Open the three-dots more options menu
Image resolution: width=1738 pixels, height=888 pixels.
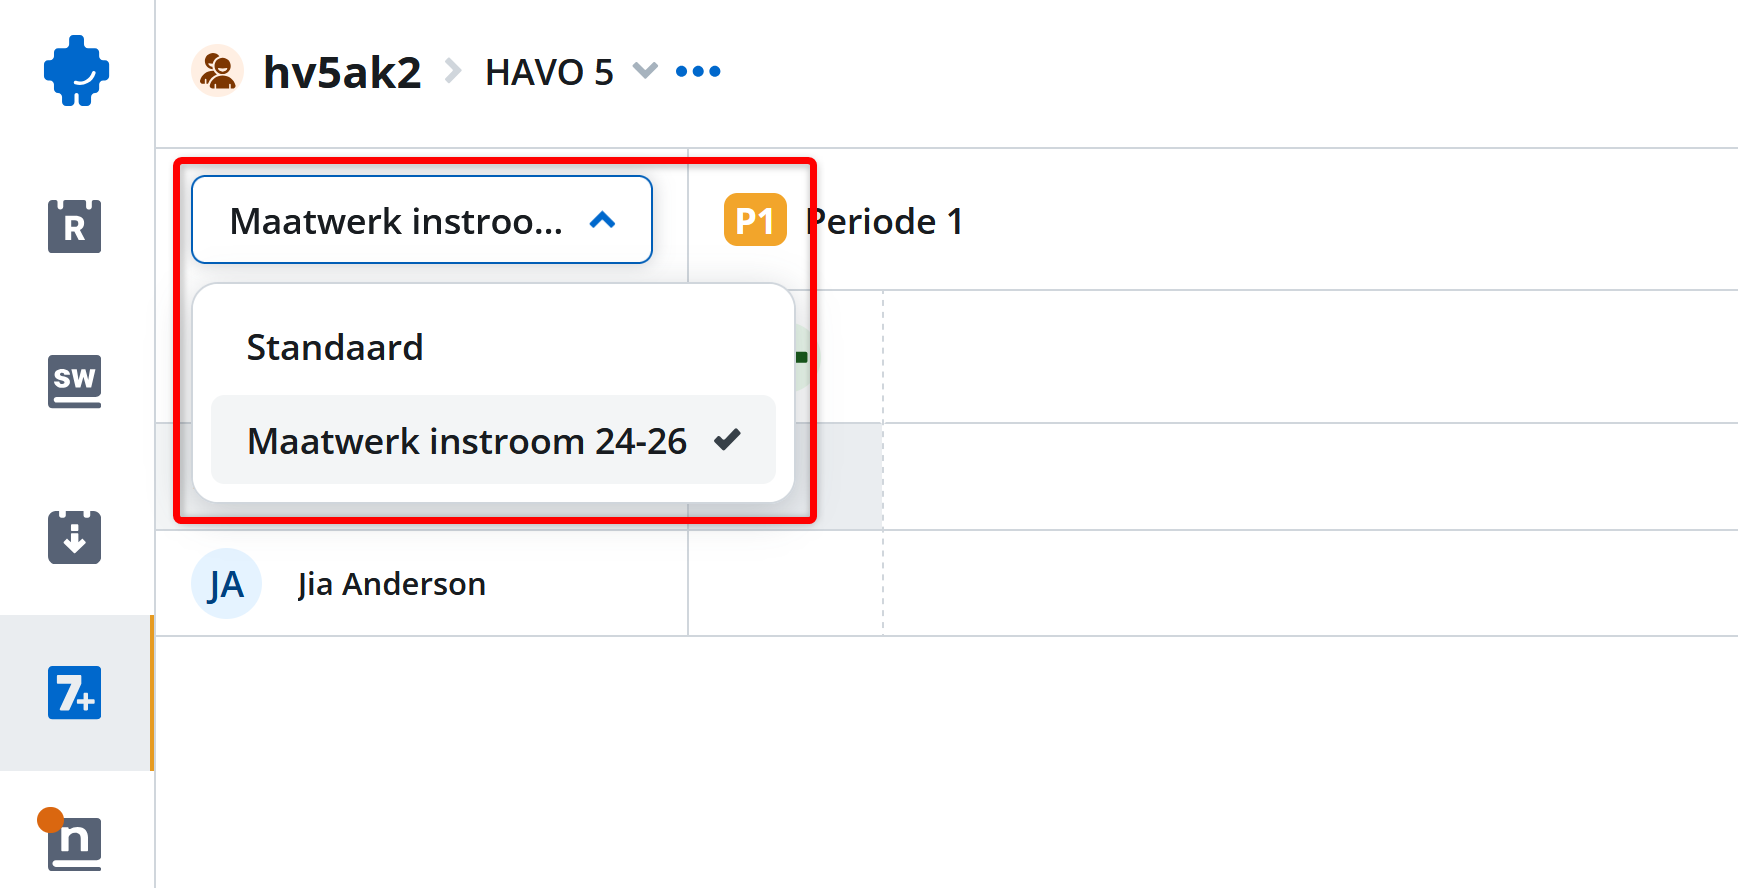tap(698, 71)
